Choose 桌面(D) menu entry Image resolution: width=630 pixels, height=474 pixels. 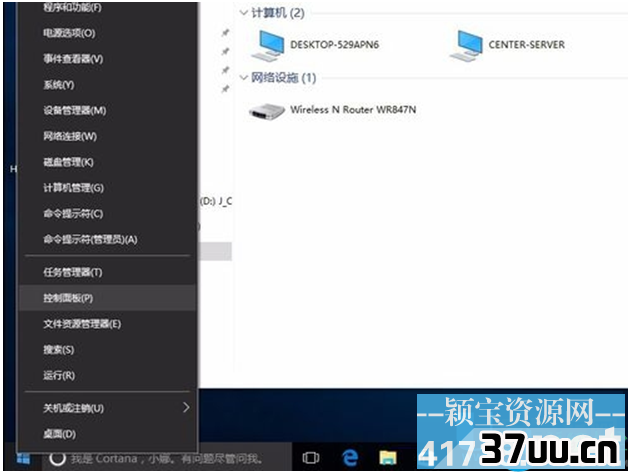click(59, 434)
